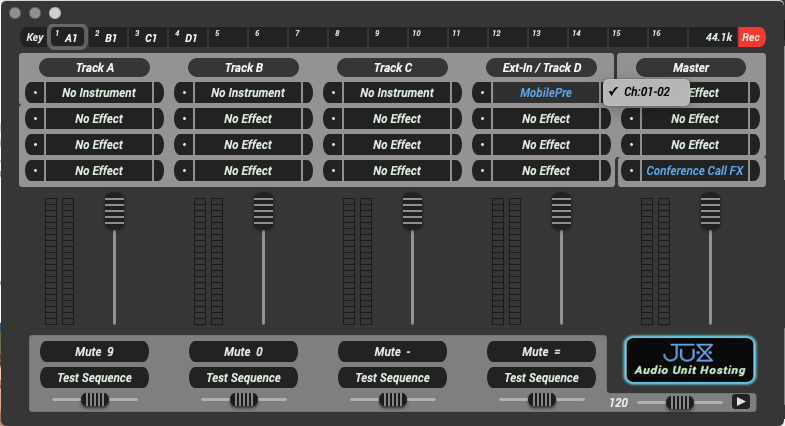Click the tempo slider knob next to 120
785x426 pixels.
[x=679, y=402]
